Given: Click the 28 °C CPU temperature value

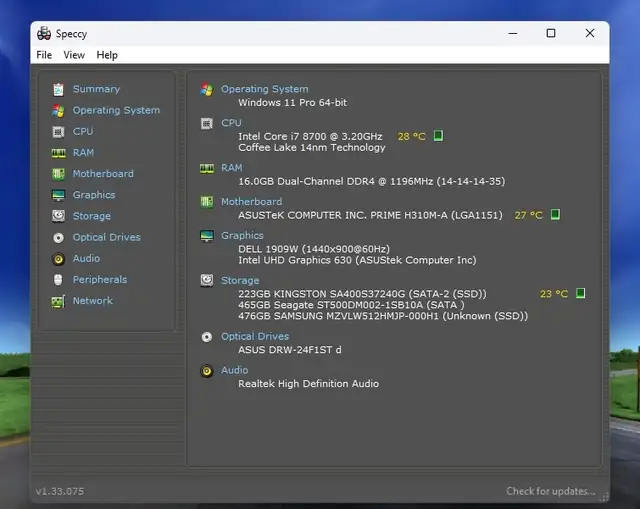Looking at the screenshot, I should [411, 136].
